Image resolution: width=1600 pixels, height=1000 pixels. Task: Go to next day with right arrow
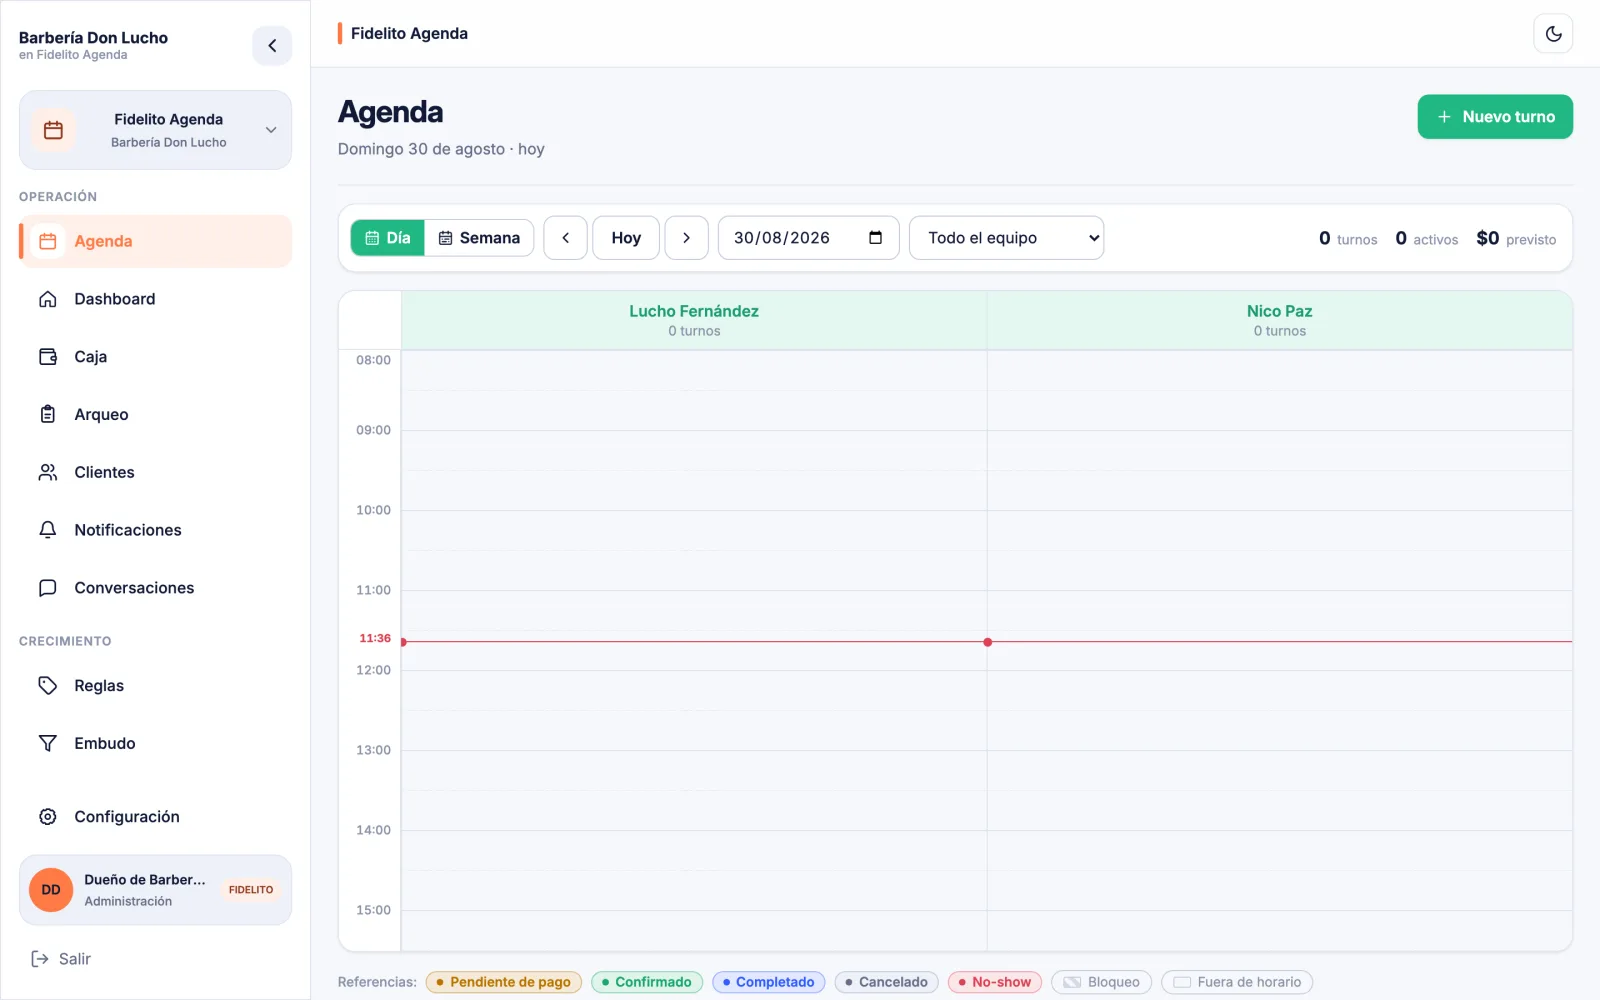click(x=687, y=238)
